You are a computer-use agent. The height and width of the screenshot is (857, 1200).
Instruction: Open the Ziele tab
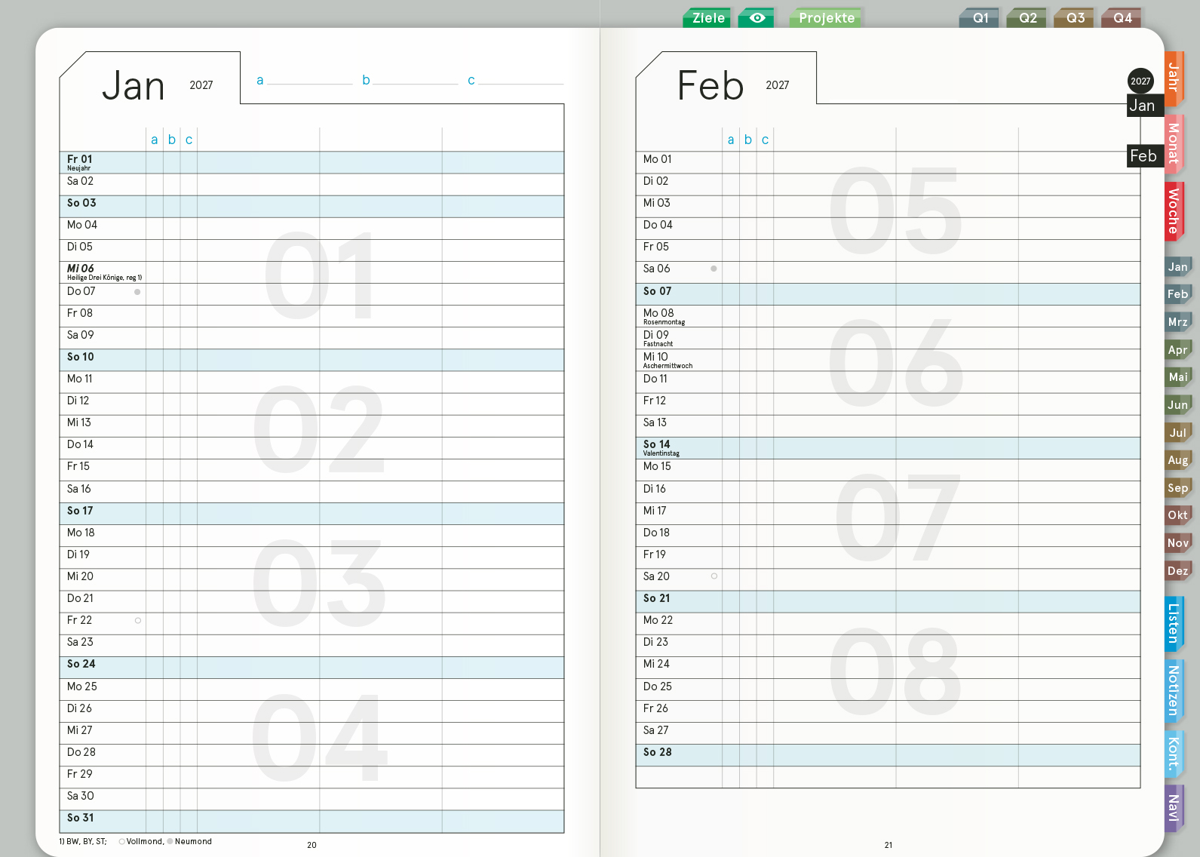click(x=708, y=18)
